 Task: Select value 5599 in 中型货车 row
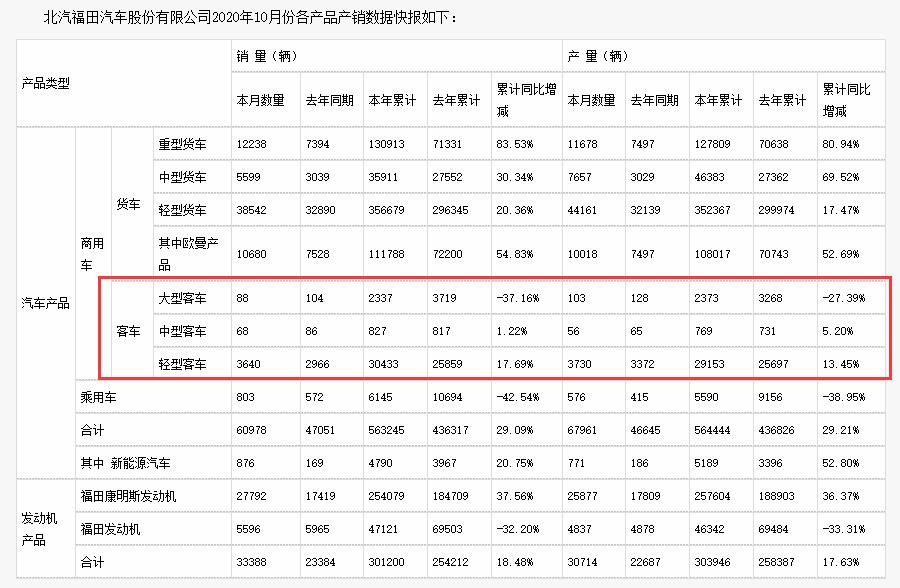pos(249,177)
